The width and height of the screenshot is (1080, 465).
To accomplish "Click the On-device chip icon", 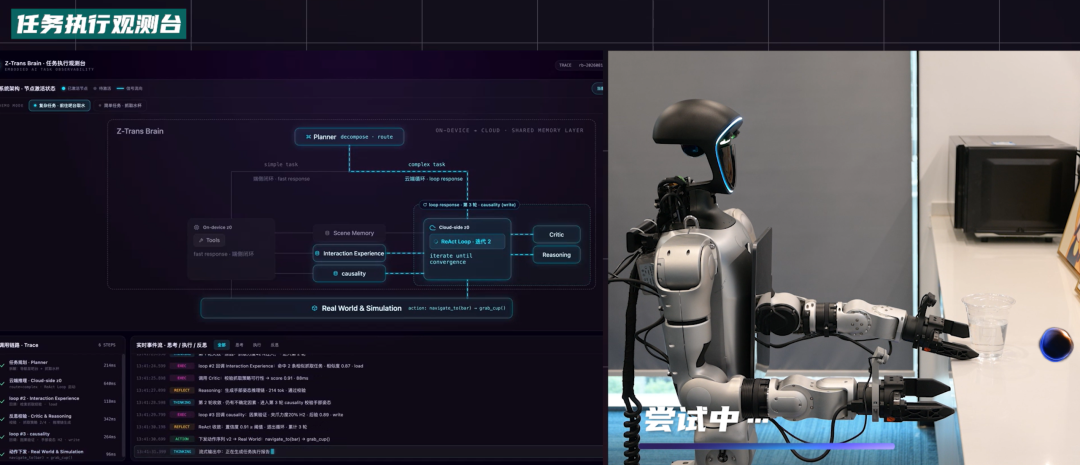I will coord(196,227).
